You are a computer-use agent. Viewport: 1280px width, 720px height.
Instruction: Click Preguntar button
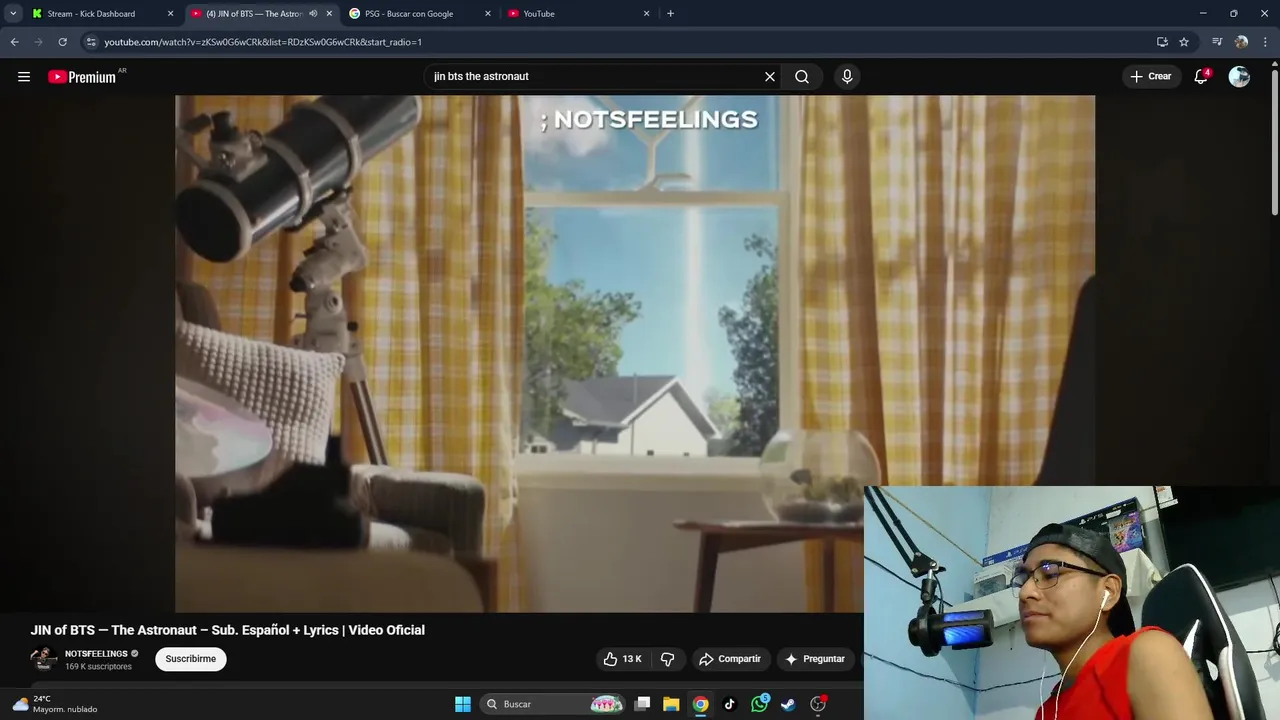(815, 659)
